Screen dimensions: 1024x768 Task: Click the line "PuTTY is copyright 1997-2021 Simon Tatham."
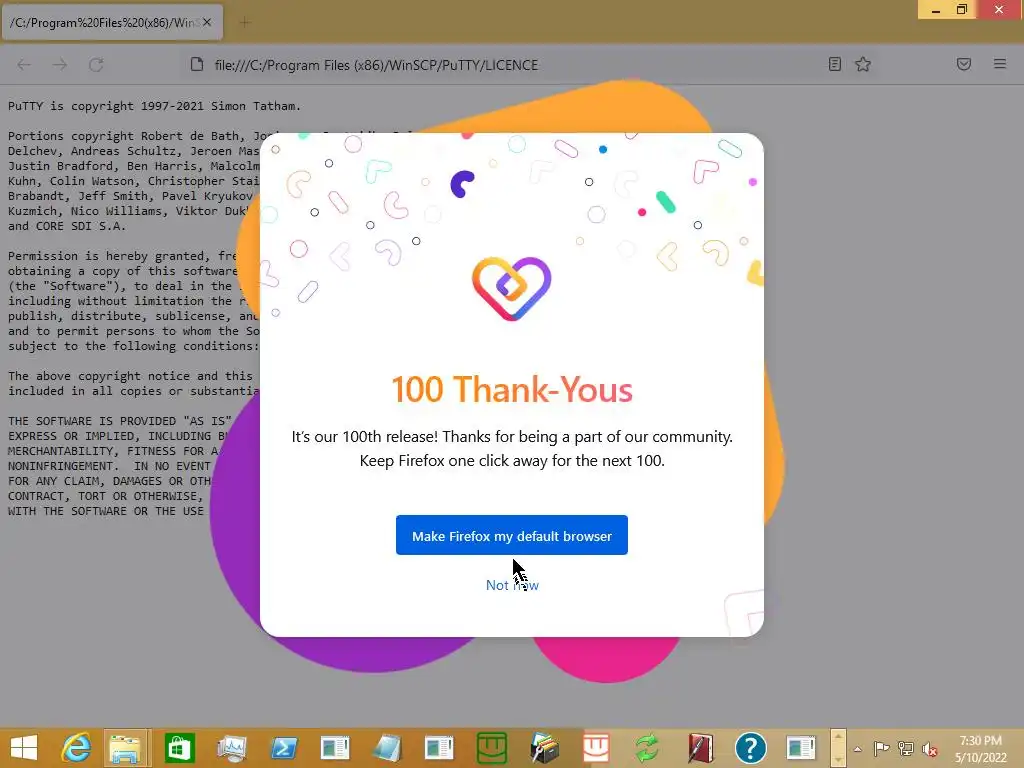point(154,106)
